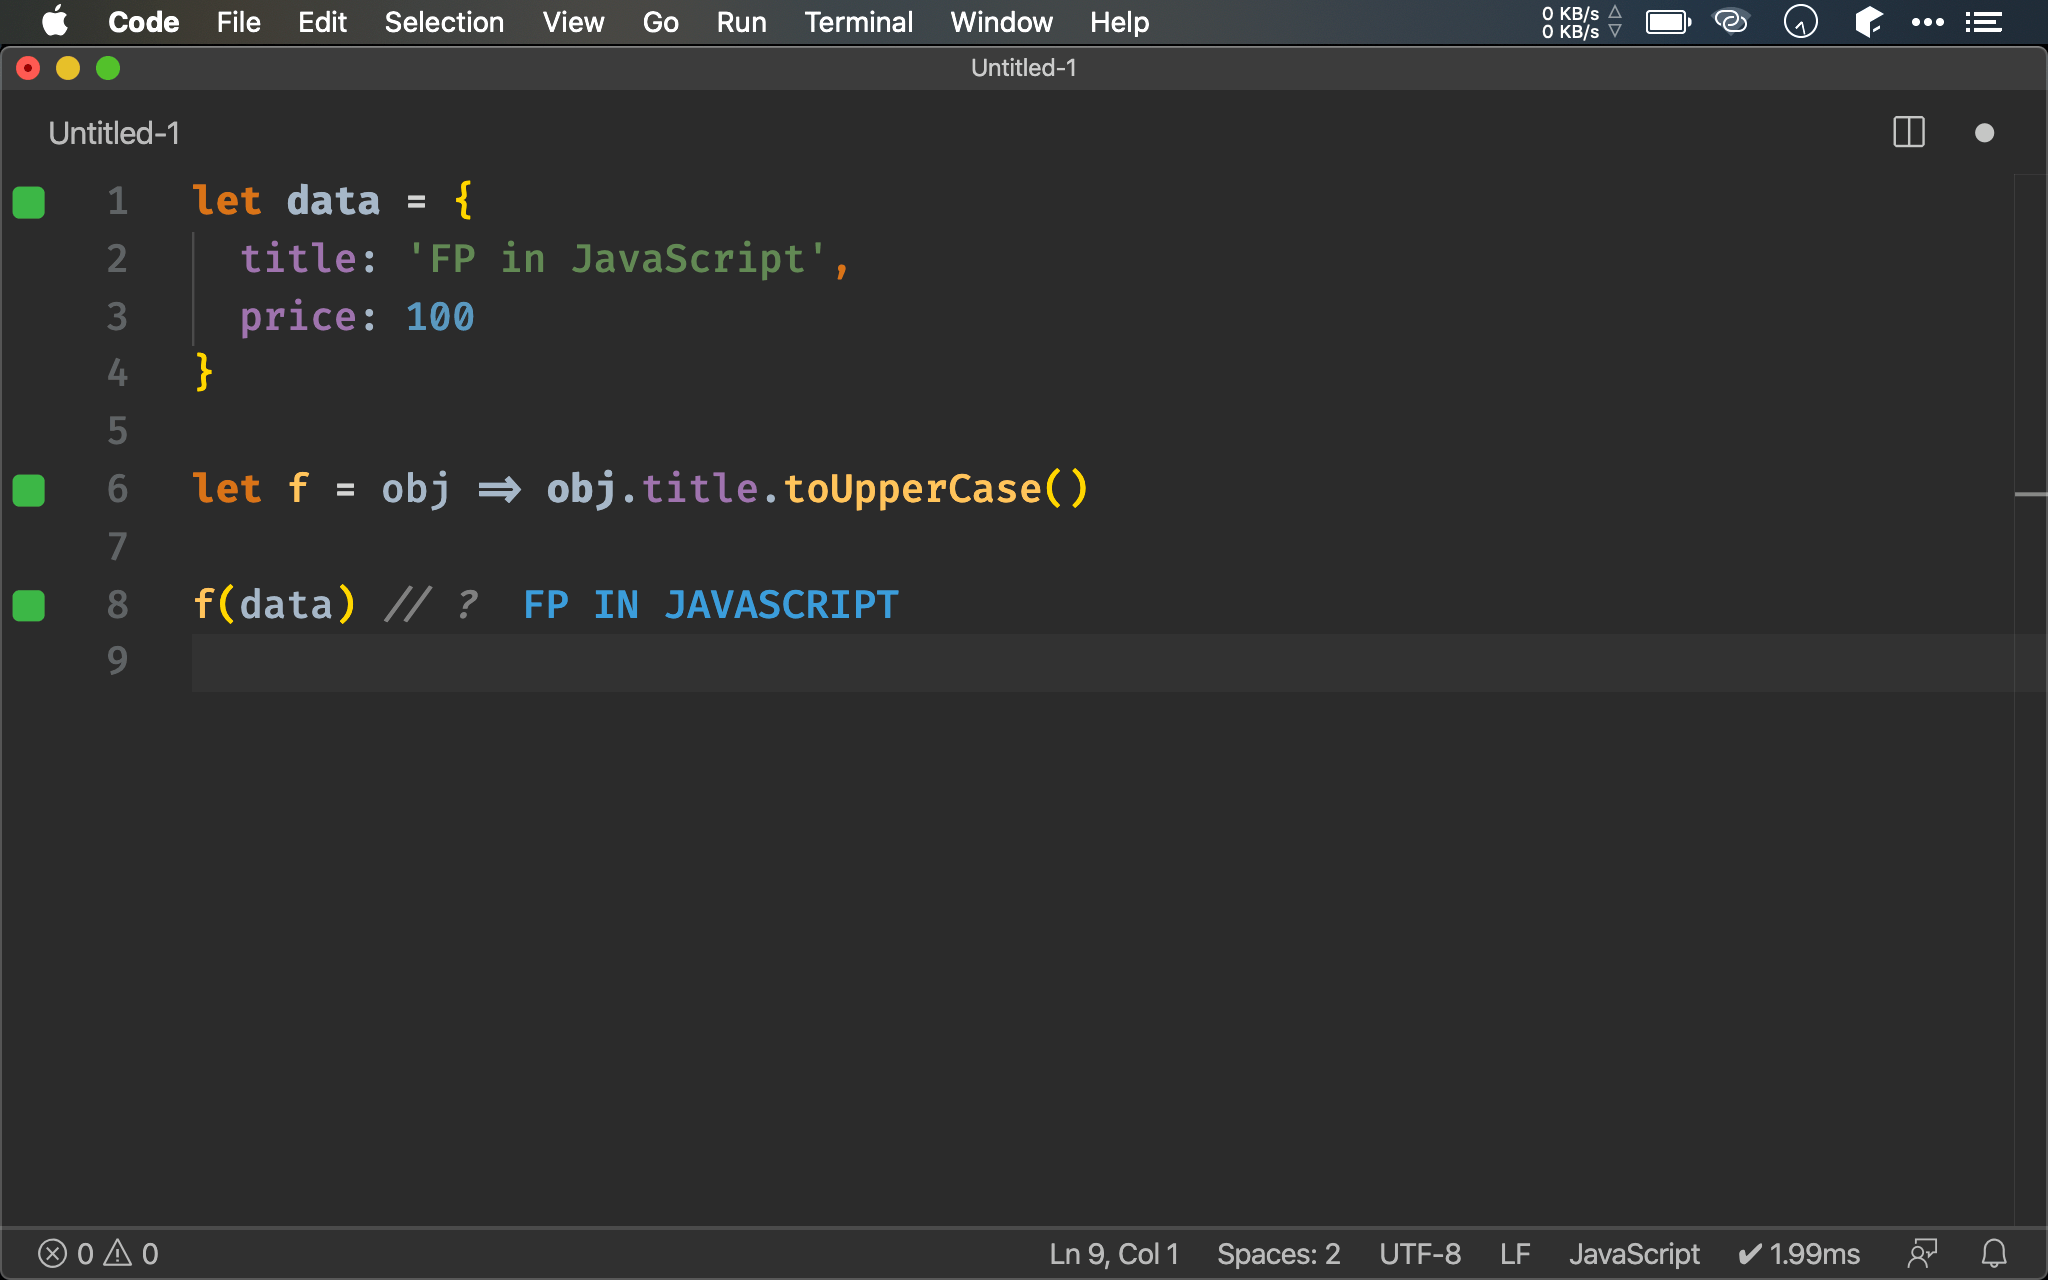Click the bulleted list icon in menu bar
The width and height of the screenshot is (2048, 1280).
(x=1986, y=21)
